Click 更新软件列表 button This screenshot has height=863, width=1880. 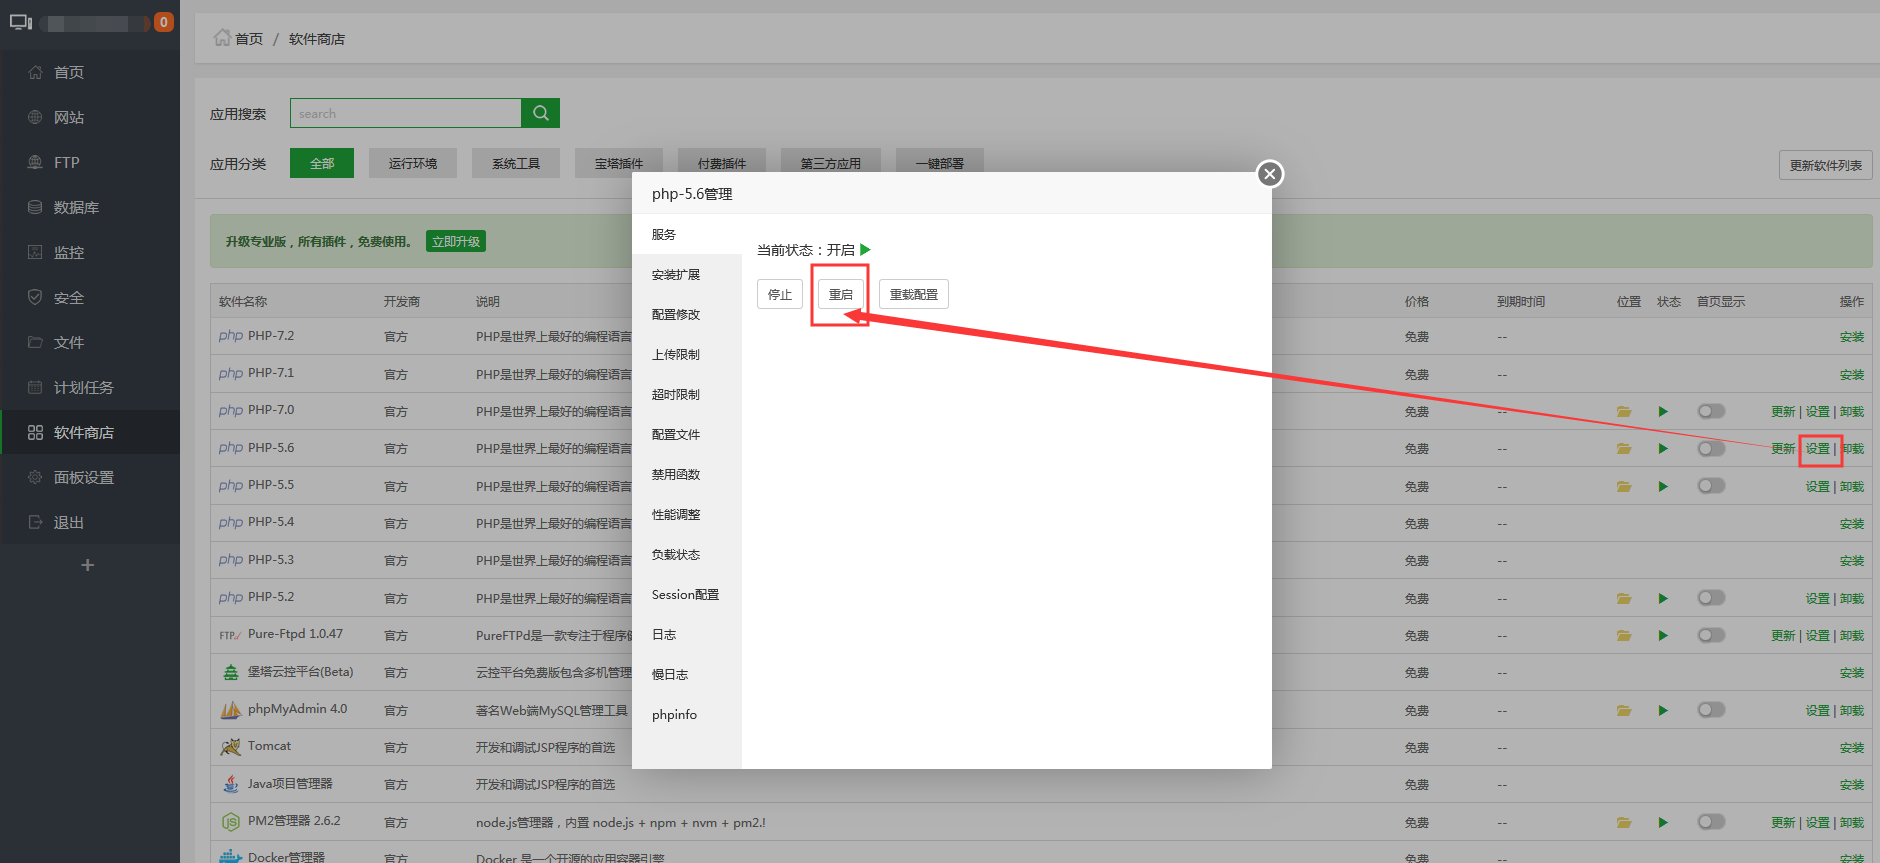[1826, 165]
